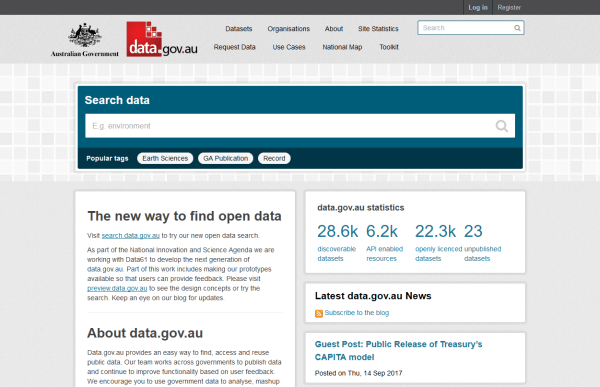The height and width of the screenshot is (387, 600).
Task: Open Toolkit in navigation
Action: coord(389,47)
